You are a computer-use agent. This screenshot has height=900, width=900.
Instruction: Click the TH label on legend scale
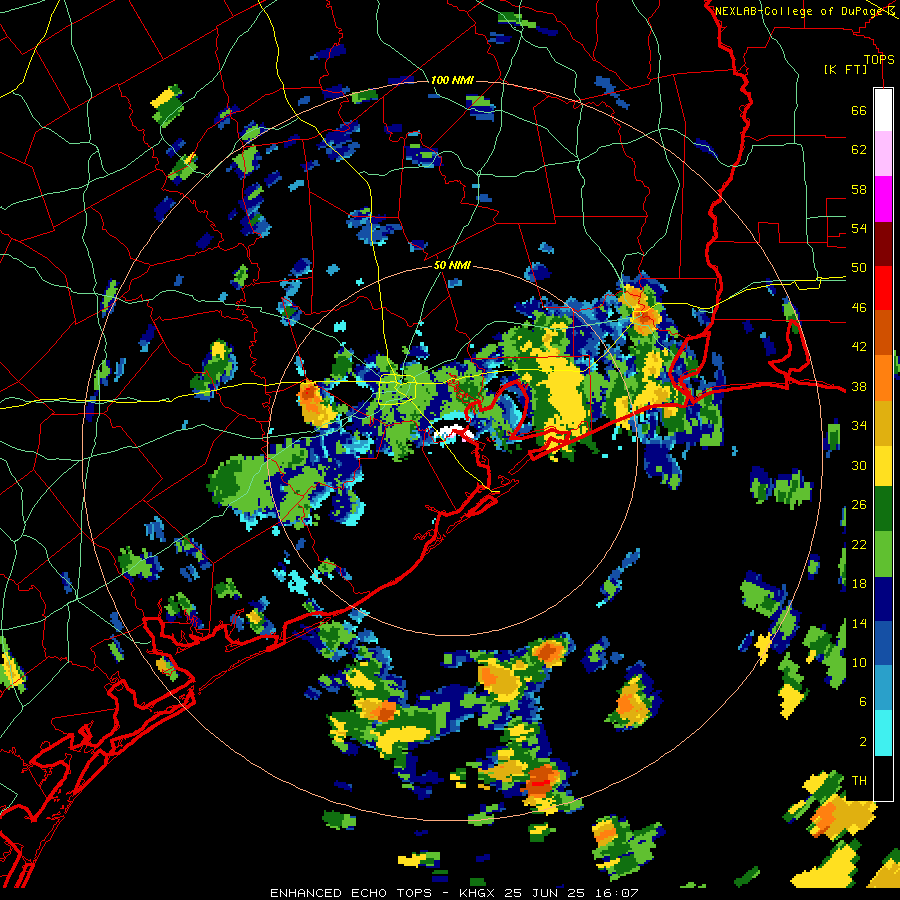(x=859, y=781)
